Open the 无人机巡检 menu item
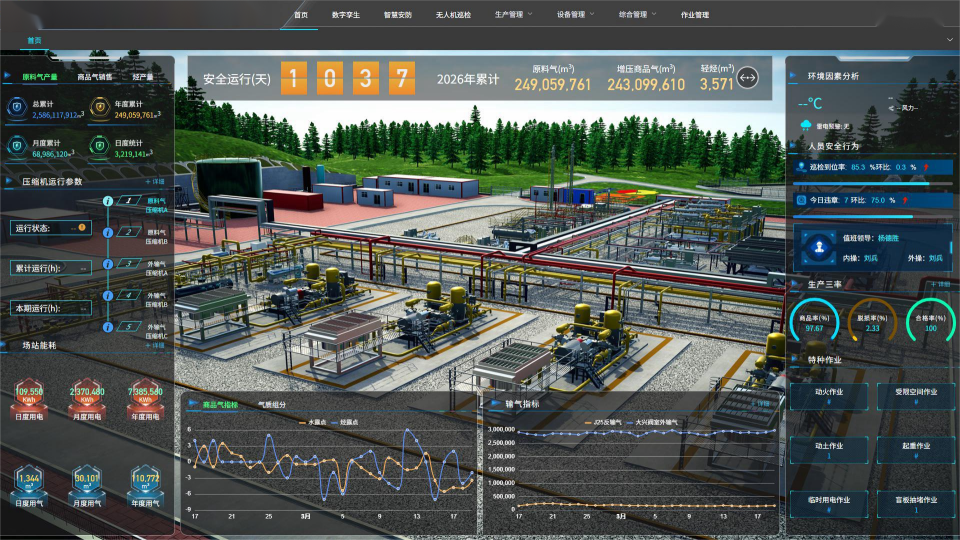Image resolution: width=960 pixels, height=540 pixels. point(452,15)
